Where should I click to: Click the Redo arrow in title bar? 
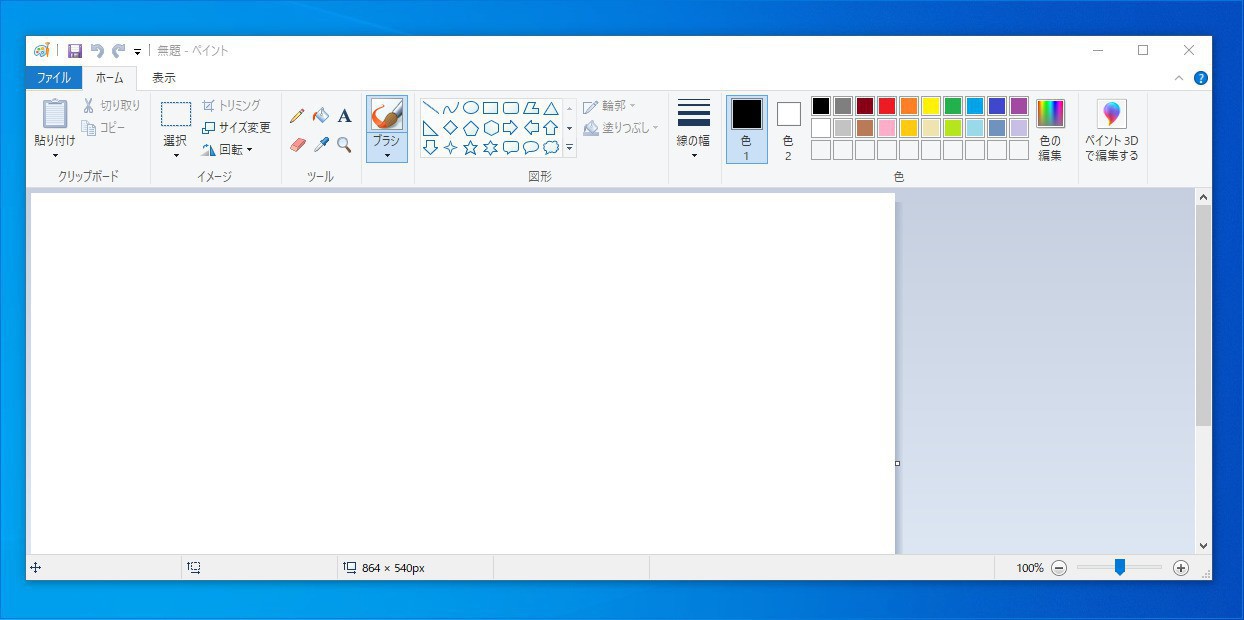[118, 50]
